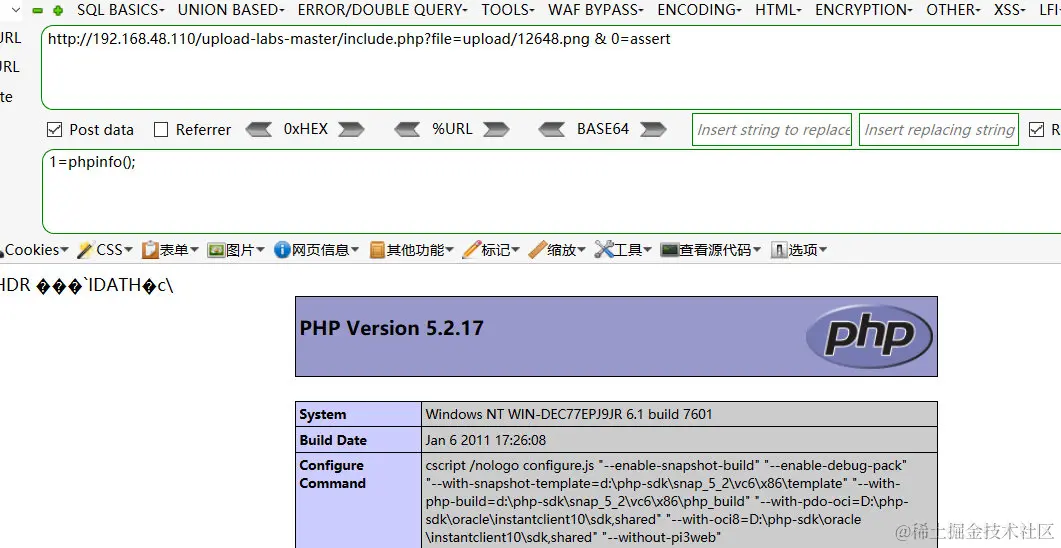Click the Build Date row label
Screen dimensions: 1061x548
[x=333, y=440]
